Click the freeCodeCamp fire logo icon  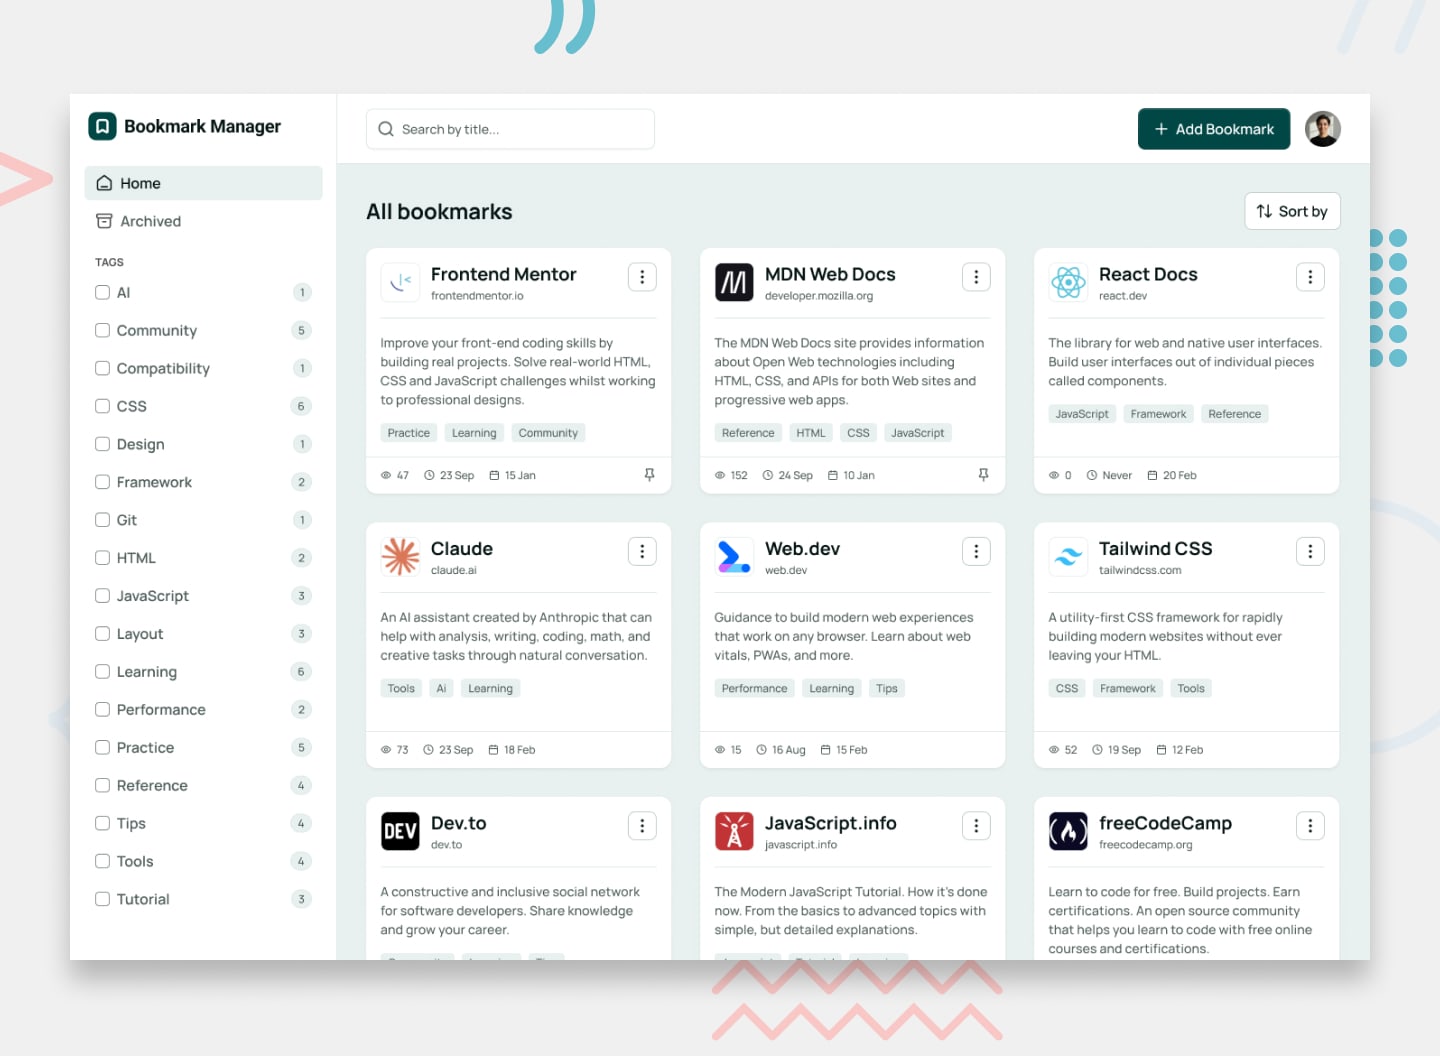pos(1068,831)
